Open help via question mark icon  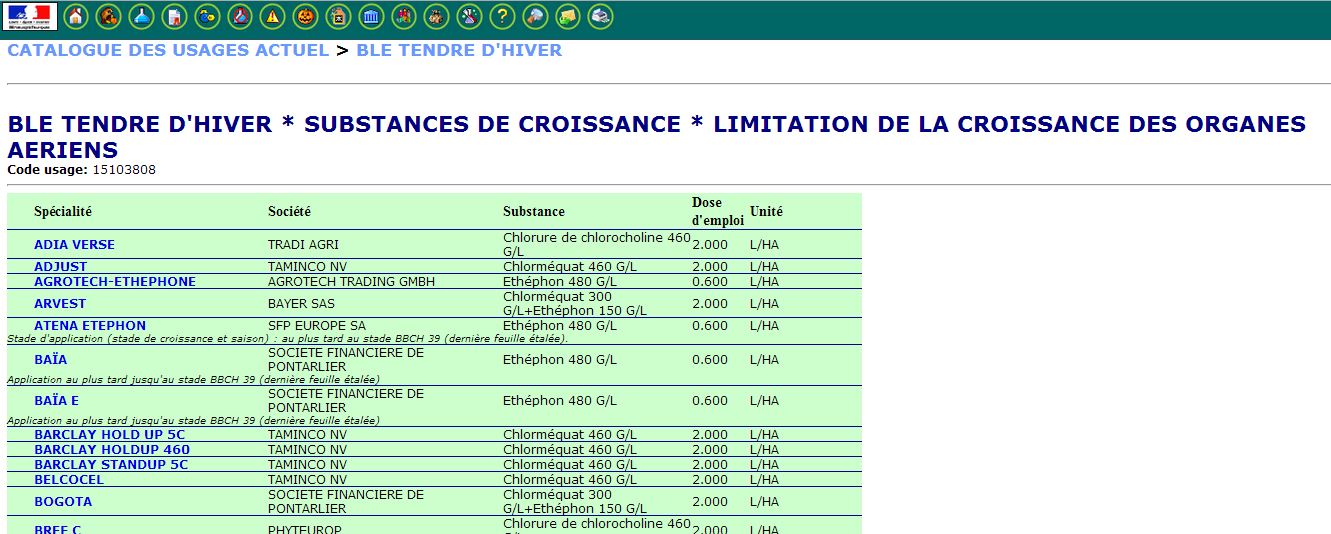pos(502,16)
